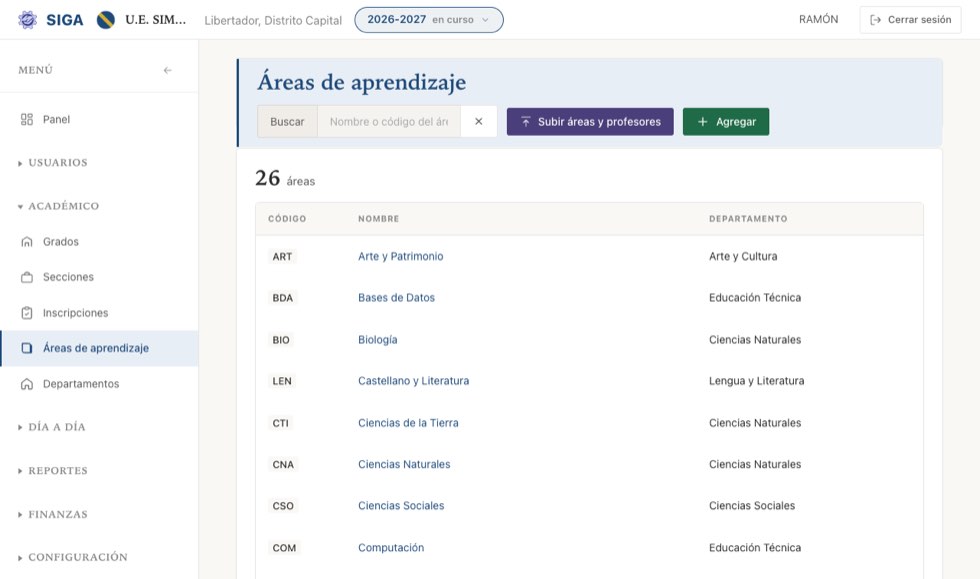Click the upload icon on Subir áreas button
Image resolution: width=980 pixels, height=579 pixels.
click(526, 121)
